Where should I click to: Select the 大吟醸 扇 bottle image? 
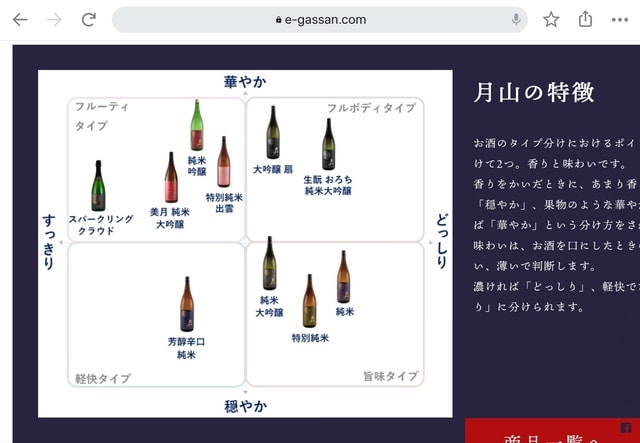[x=273, y=132]
